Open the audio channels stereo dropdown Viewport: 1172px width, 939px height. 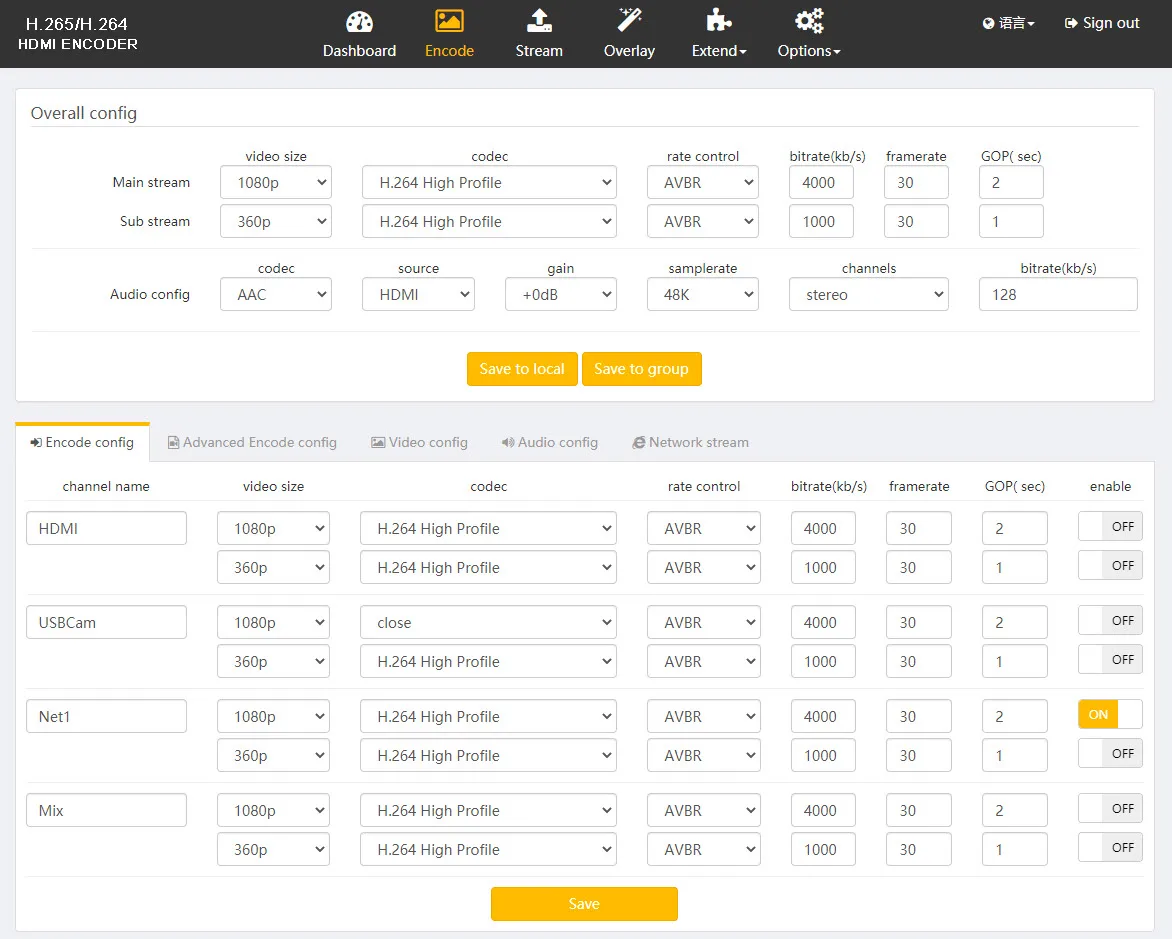click(x=868, y=295)
